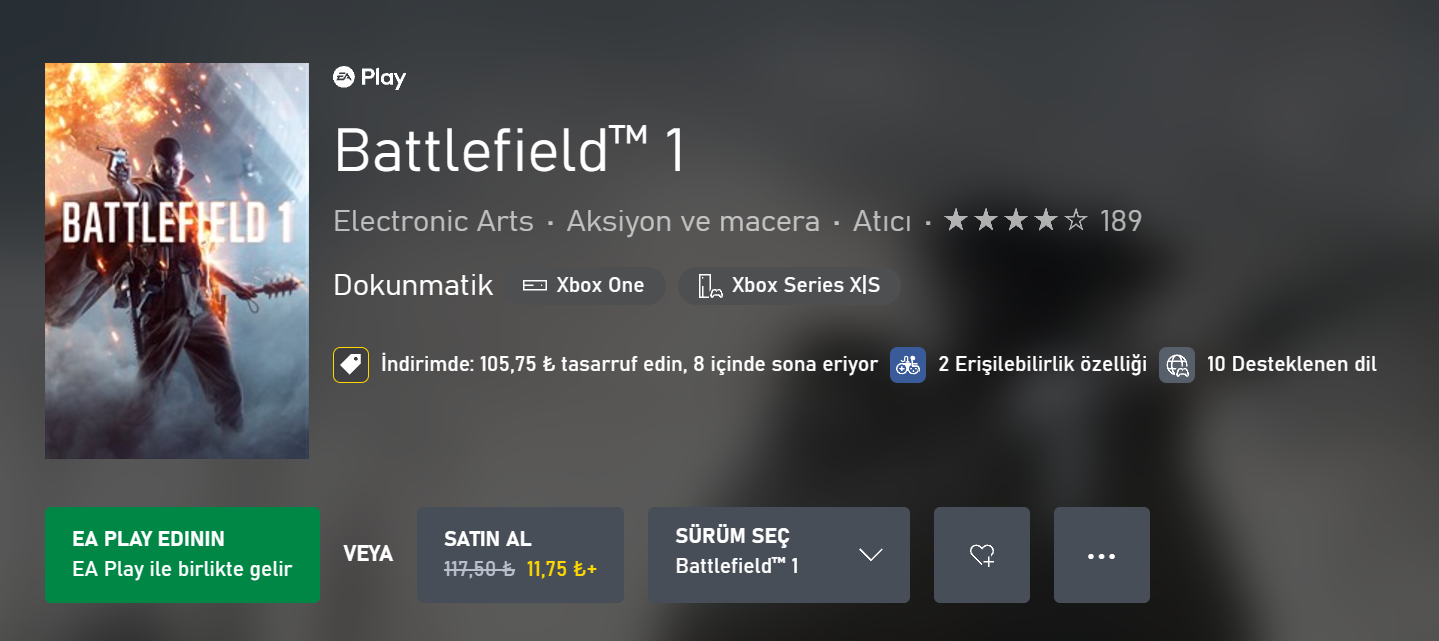Click the EA Play logo
The image size is (1439, 641).
[x=369, y=78]
